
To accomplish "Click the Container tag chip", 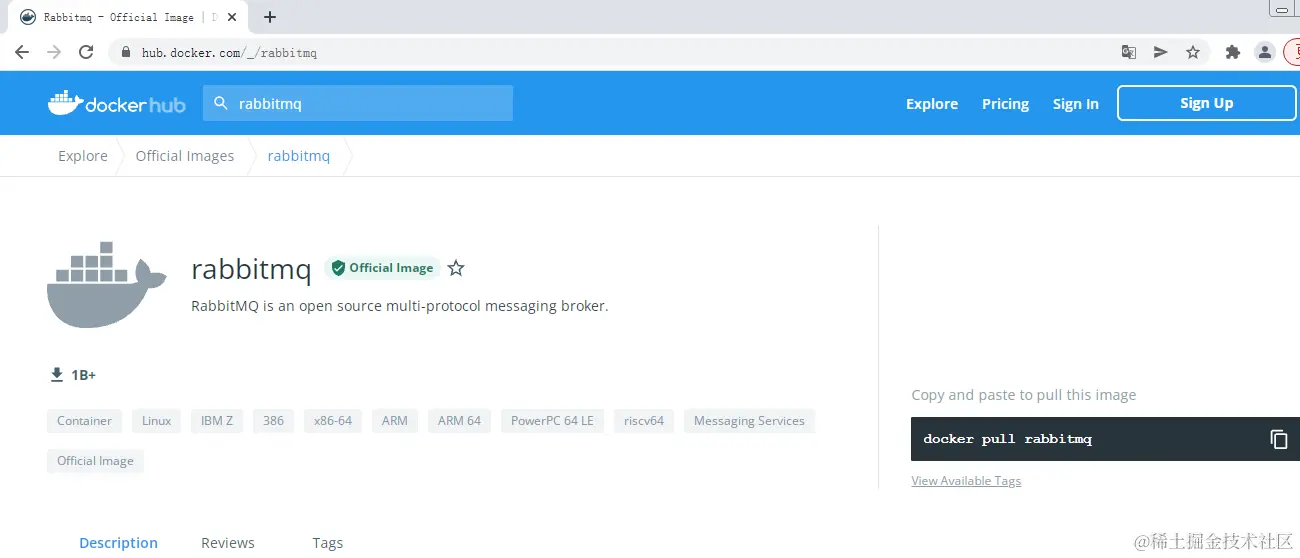I will (84, 421).
